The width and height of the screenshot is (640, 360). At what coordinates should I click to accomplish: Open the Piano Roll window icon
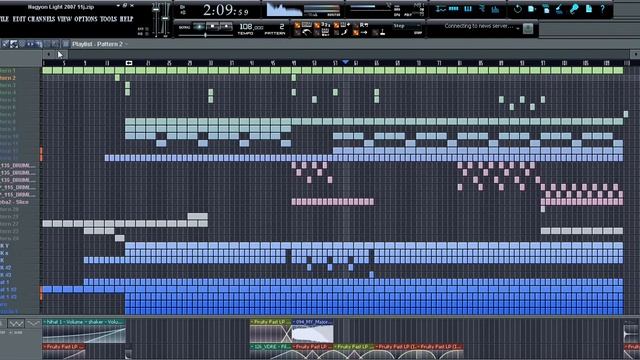pyautogui.click(x=468, y=9)
